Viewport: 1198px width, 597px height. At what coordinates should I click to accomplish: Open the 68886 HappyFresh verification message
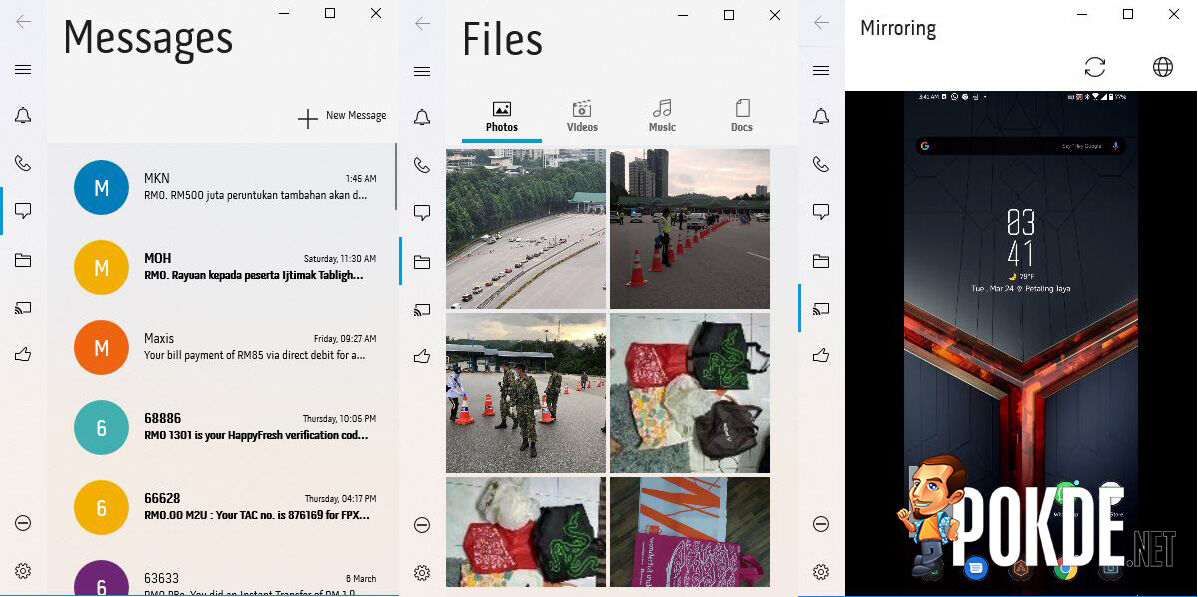(x=222, y=427)
